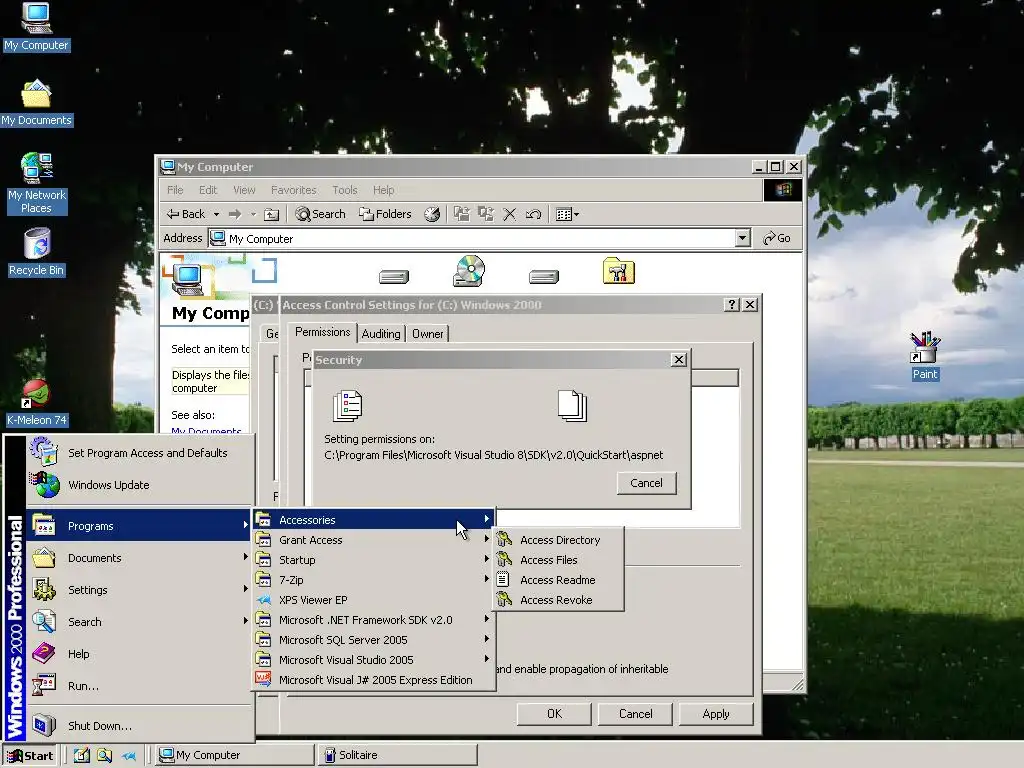Expand the Address bar dropdown
This screenshot has height=768, width=1024.
pos(742,238)
